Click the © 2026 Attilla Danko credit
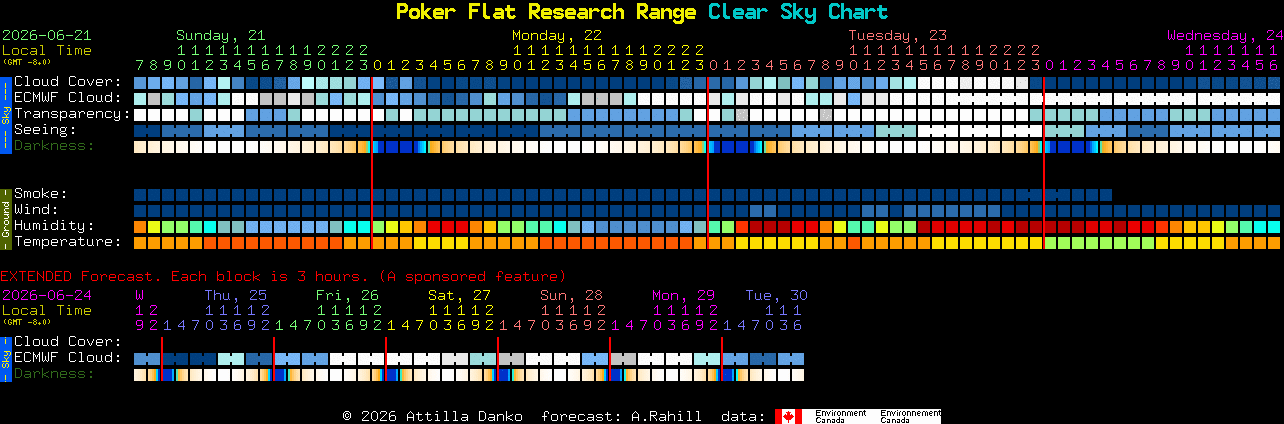Viewport: 1284px width, 424px height. tap(434, 416)
